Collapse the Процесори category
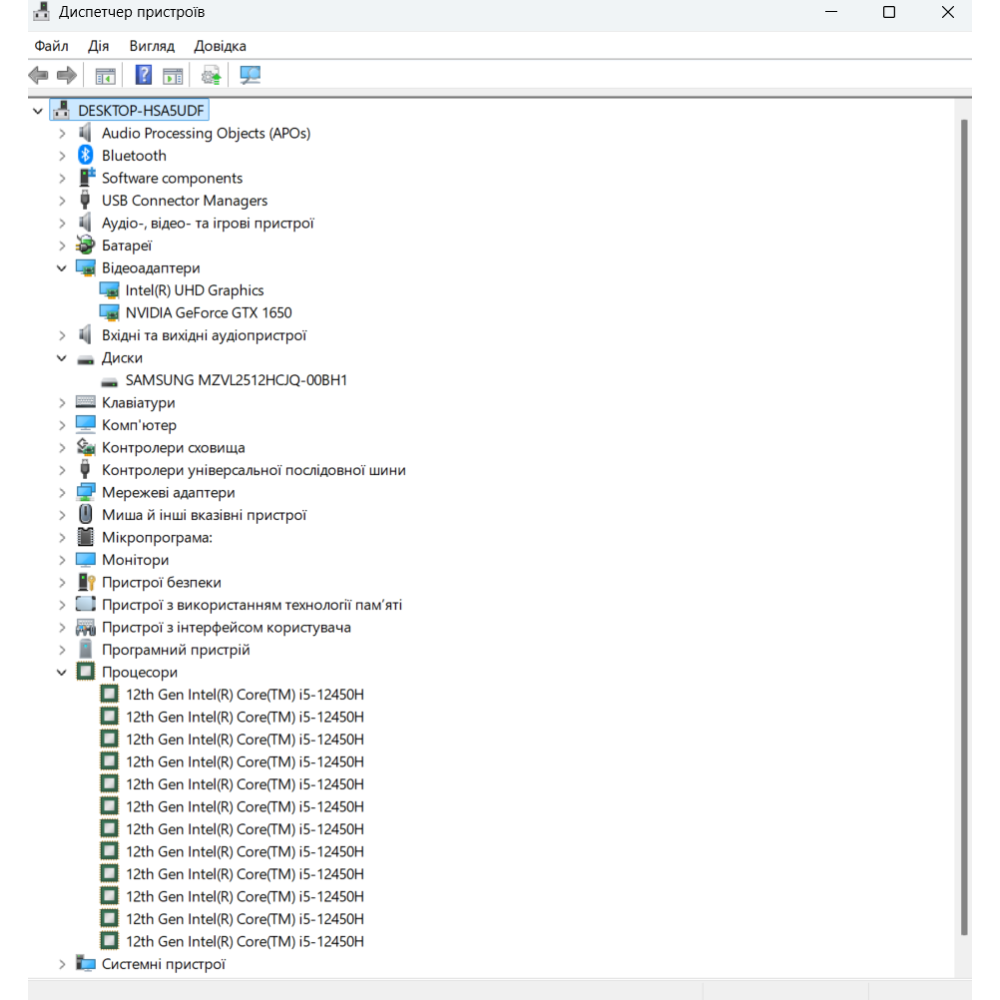This screenshot has height=1000, width=1000. point(62,673)
